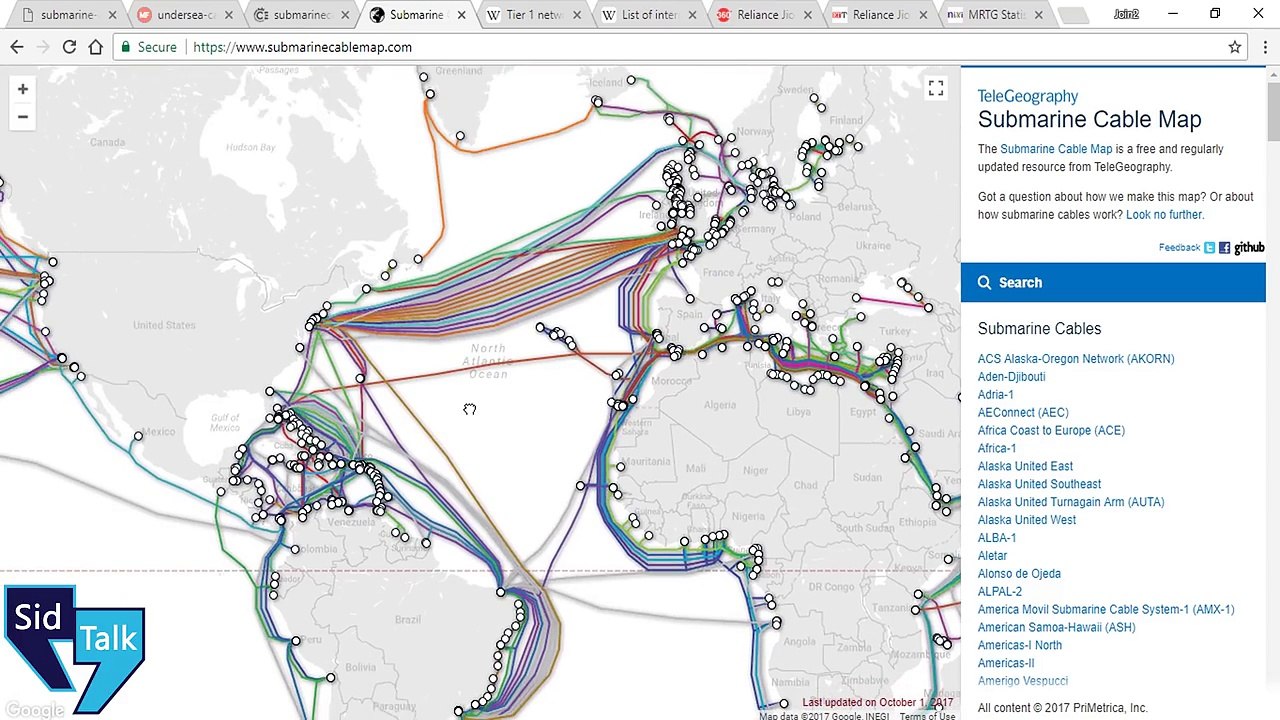Viewport: 1280px width, 720px height.
Task: Follow the 'Submarine Cable Map' inline link
Action: pos(1056,149)
